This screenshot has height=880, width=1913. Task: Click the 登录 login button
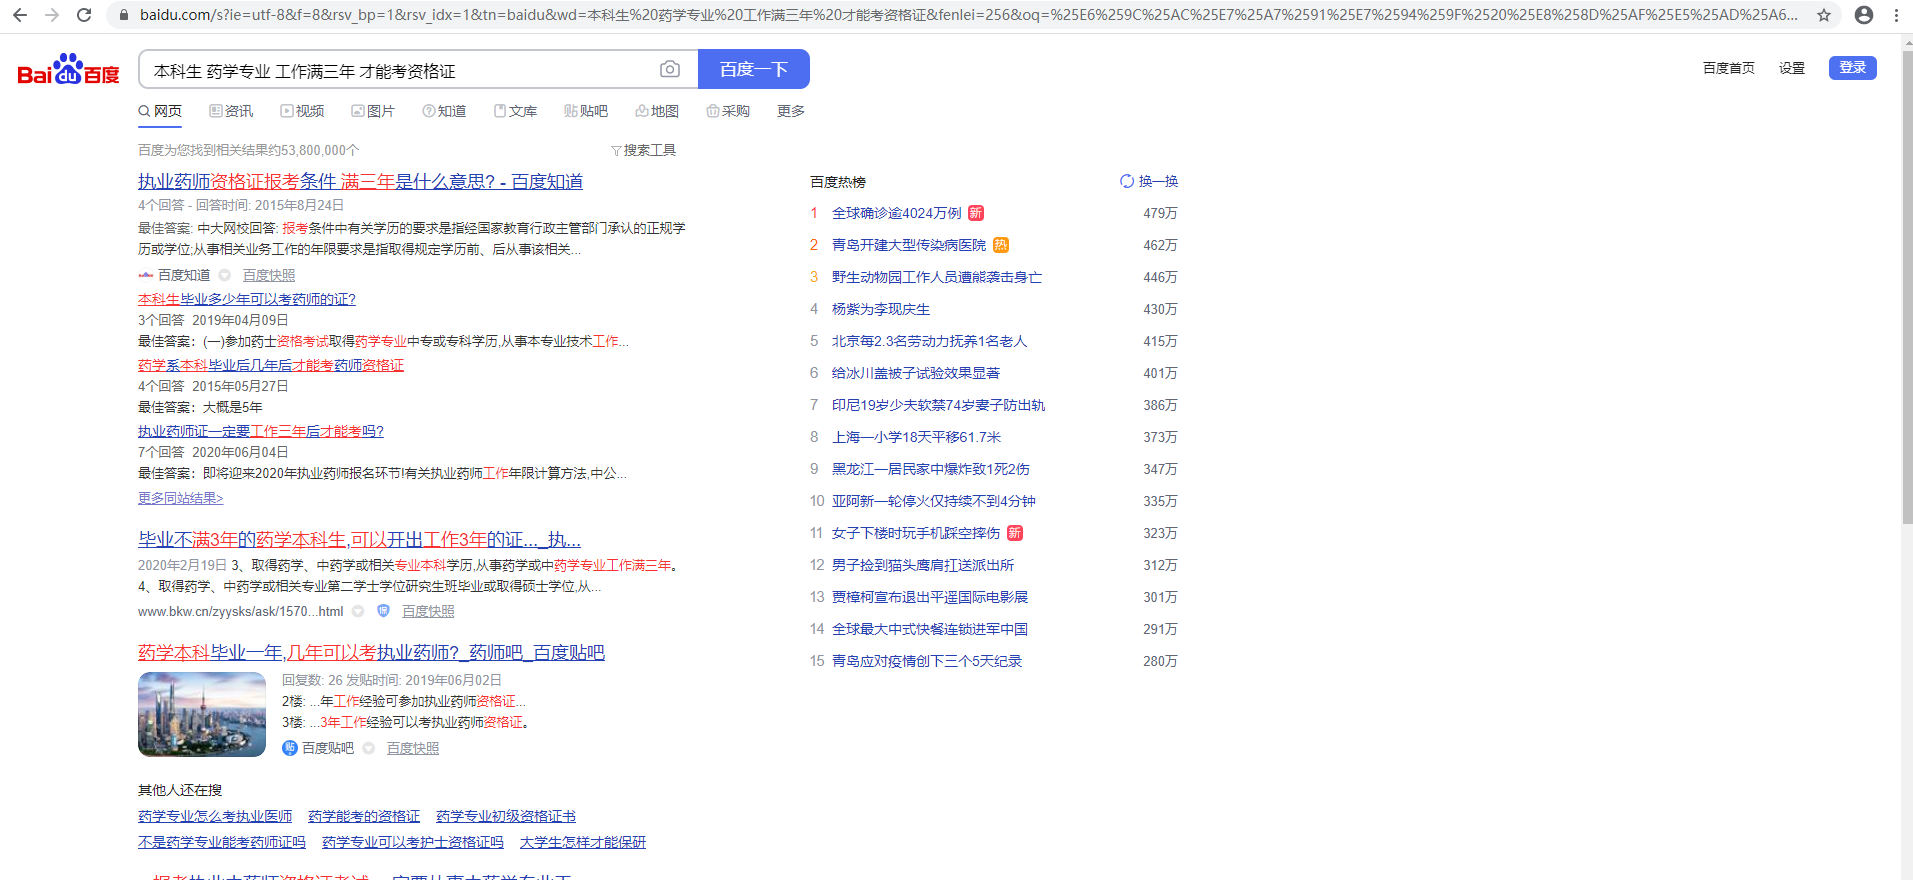coord(1853,67)
